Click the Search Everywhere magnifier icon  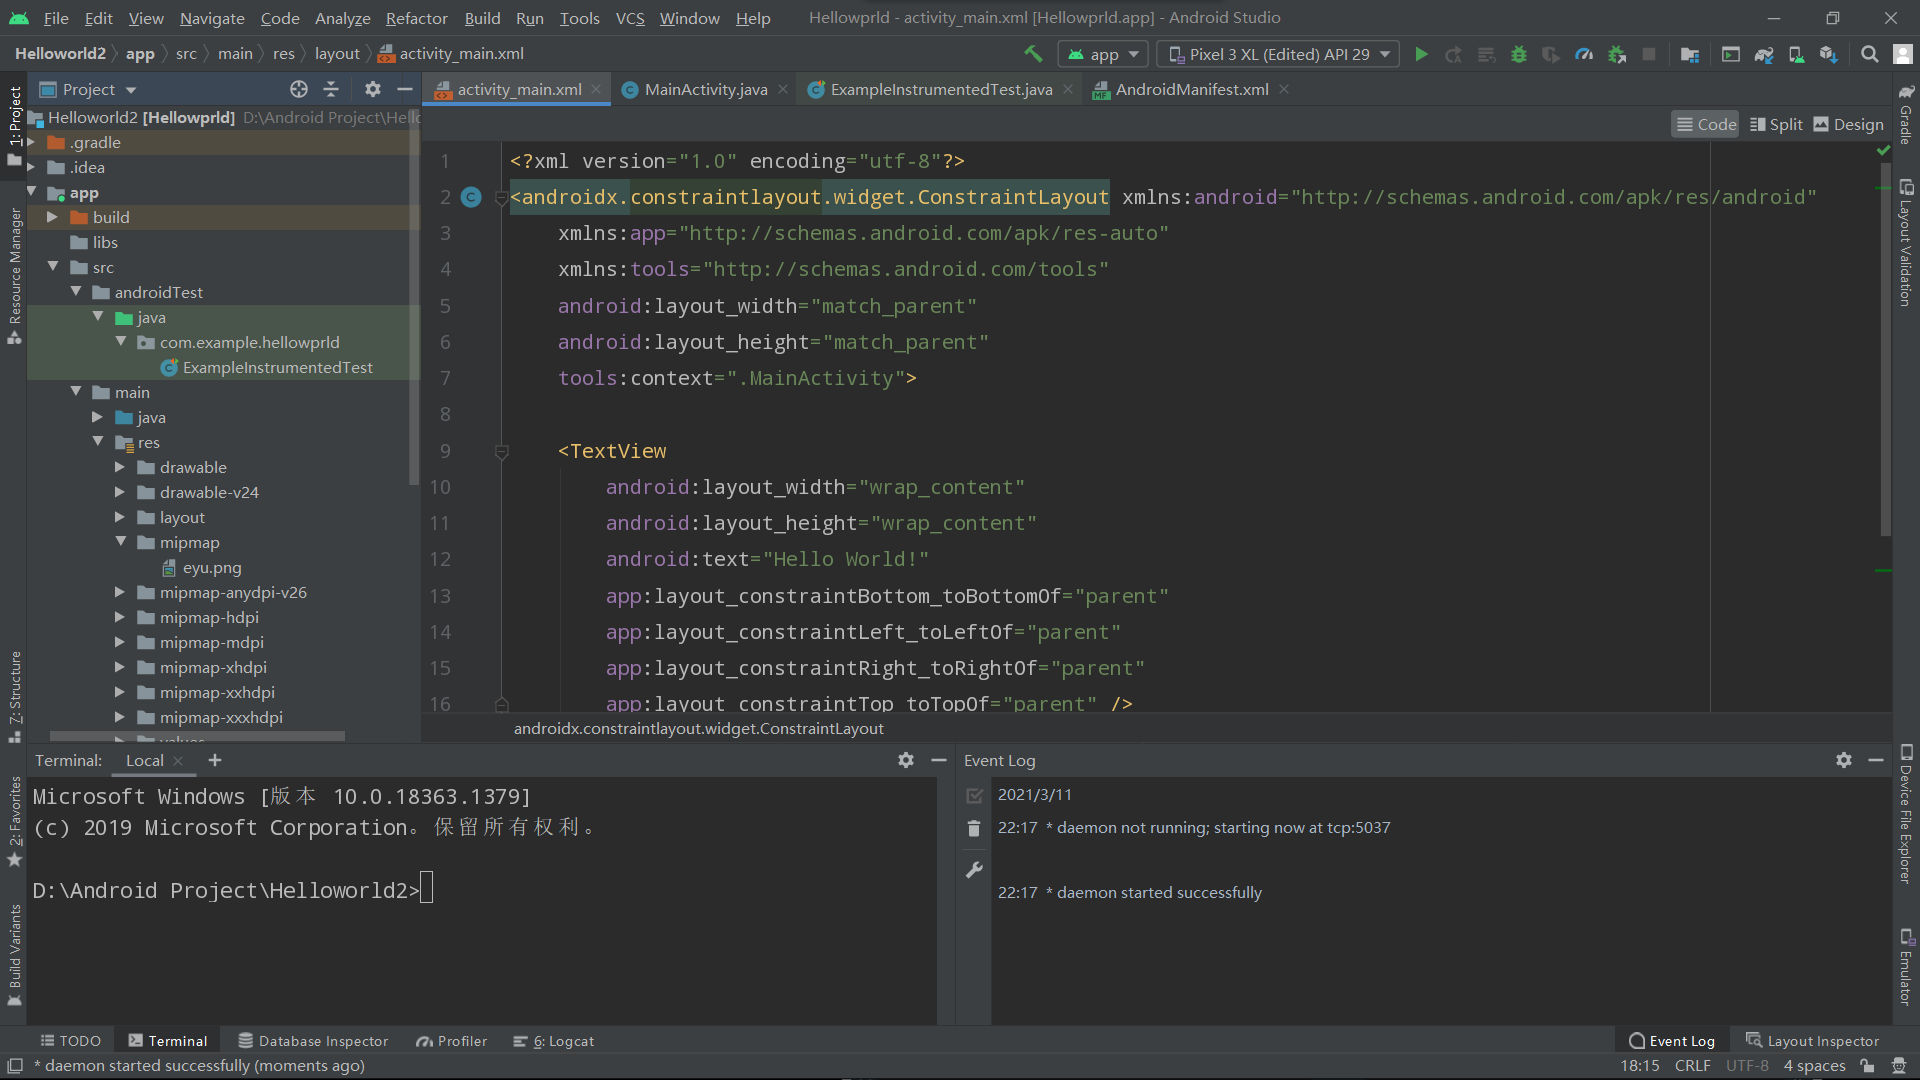pyautogui.click(x=1869, y=54)
